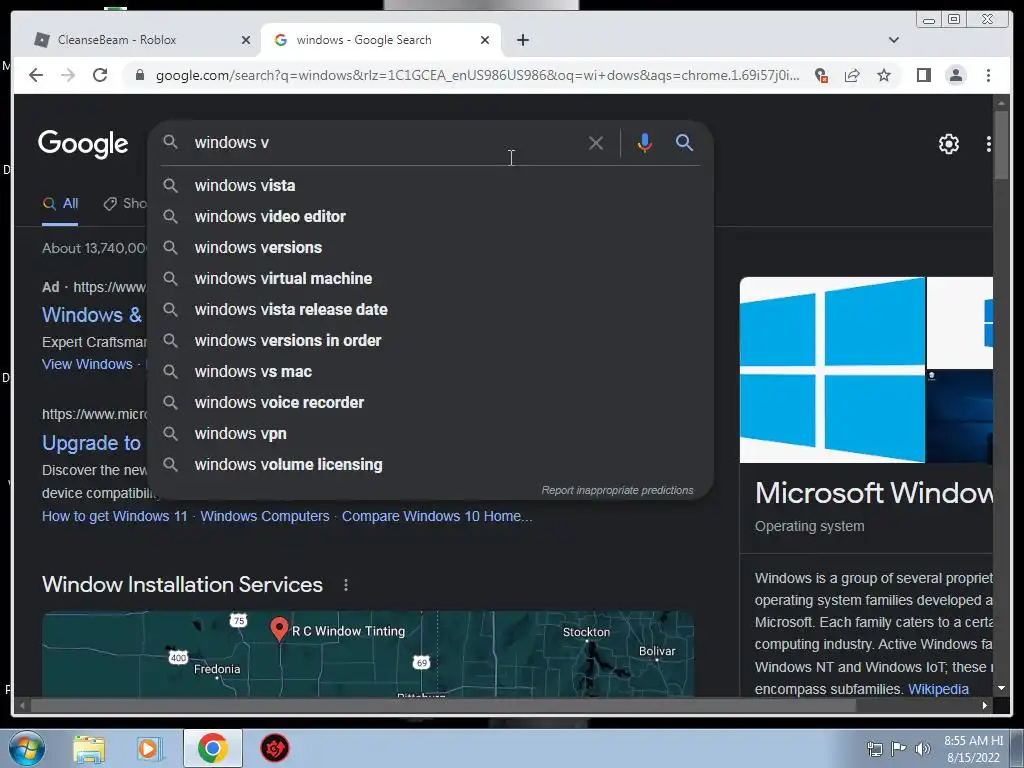Viewport: 1024px width, 768px height.
Task: Choose suggestion windows vista
Action: [430, 185]
